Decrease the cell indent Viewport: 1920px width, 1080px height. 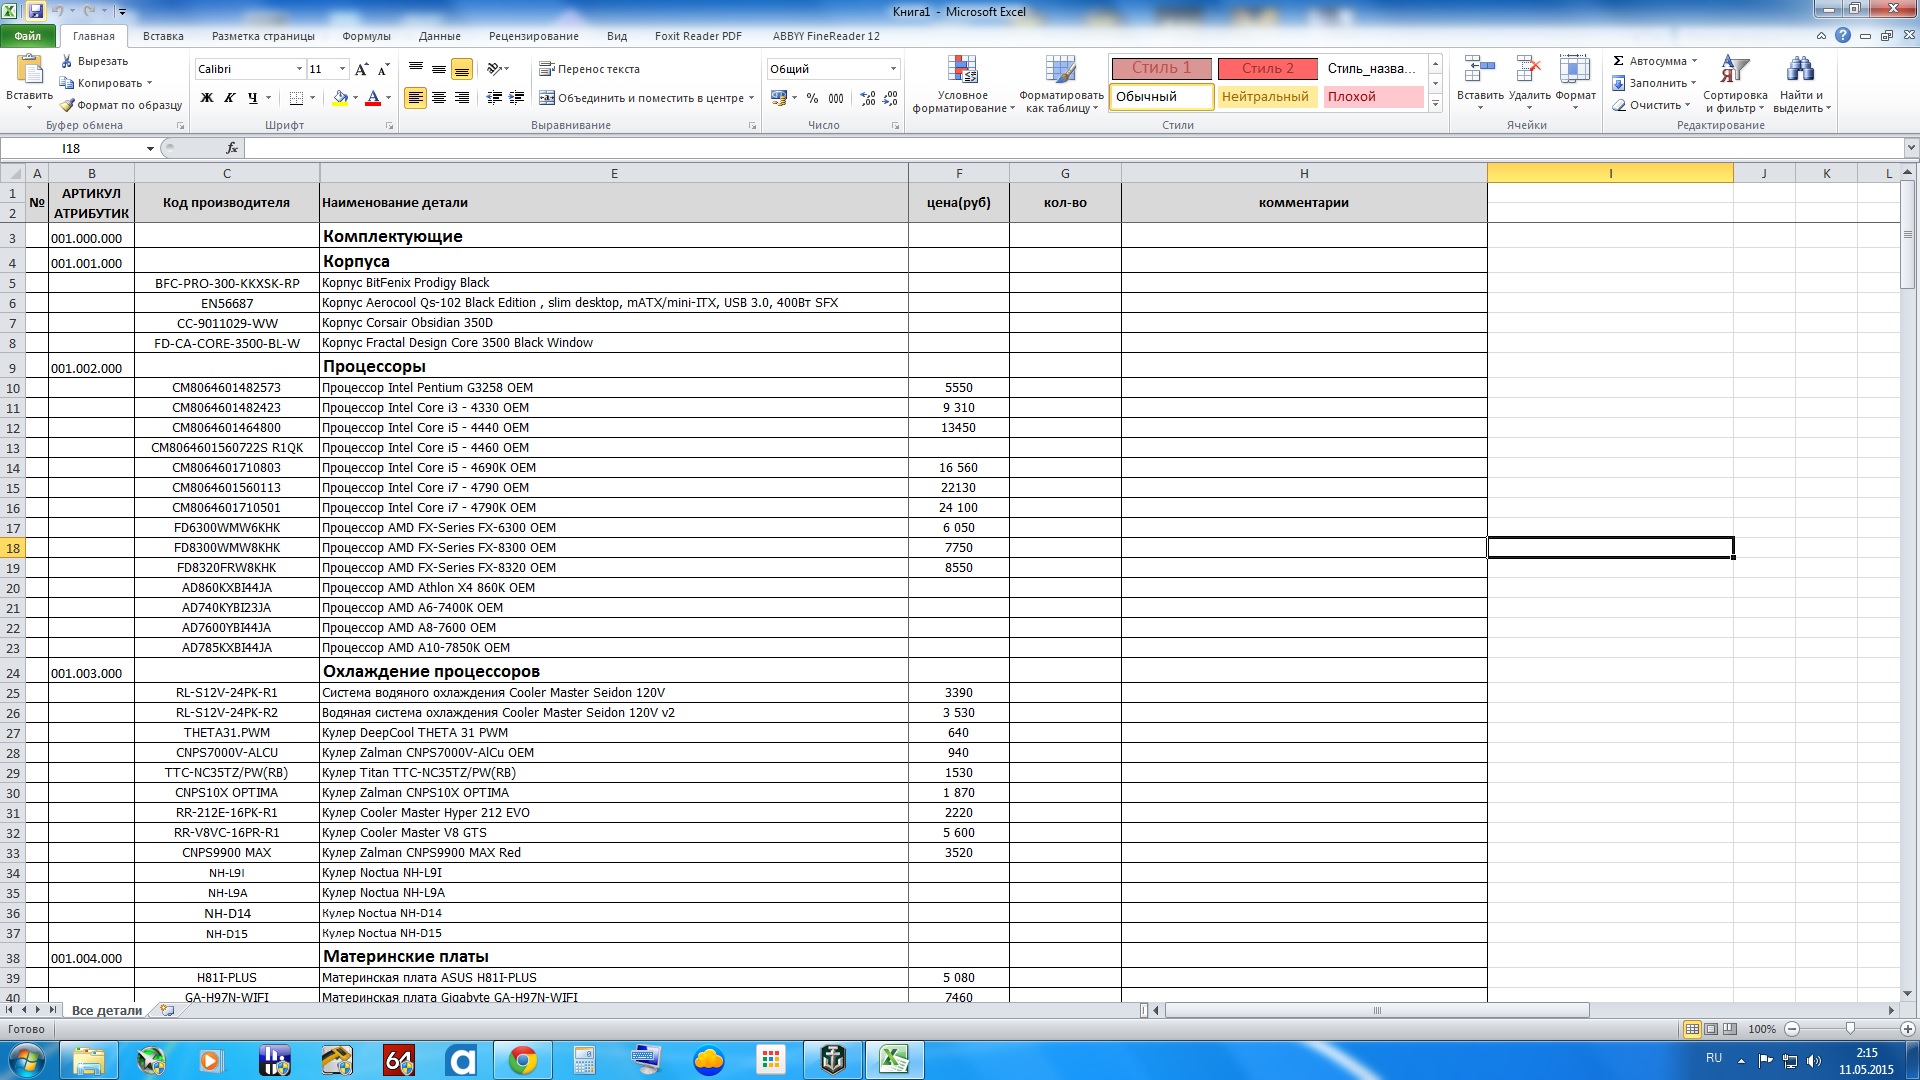tap(494, 98)
